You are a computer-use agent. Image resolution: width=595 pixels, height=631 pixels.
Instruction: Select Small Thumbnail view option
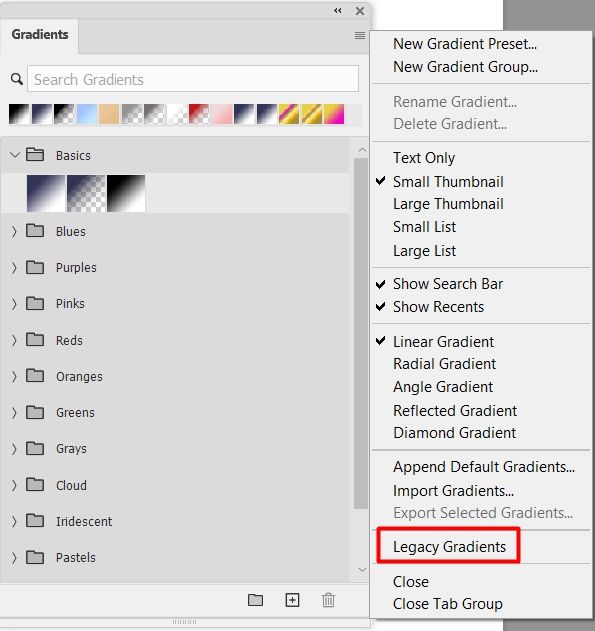(x=448, y=181)
